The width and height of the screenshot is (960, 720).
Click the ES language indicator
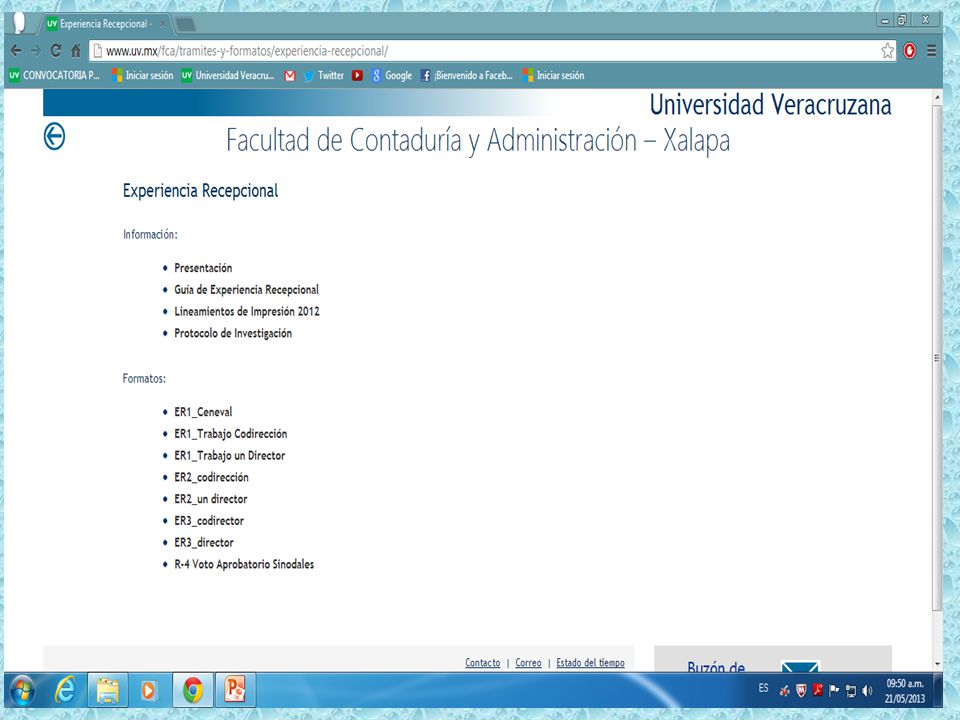click(763, 688)
